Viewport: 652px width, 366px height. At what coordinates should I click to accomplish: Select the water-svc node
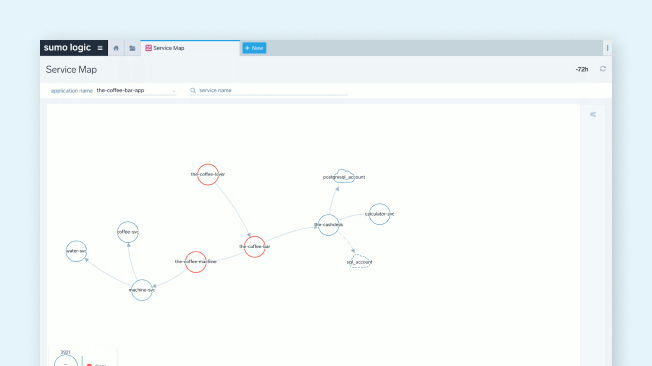pyautogui.click(x=77, y=251)
